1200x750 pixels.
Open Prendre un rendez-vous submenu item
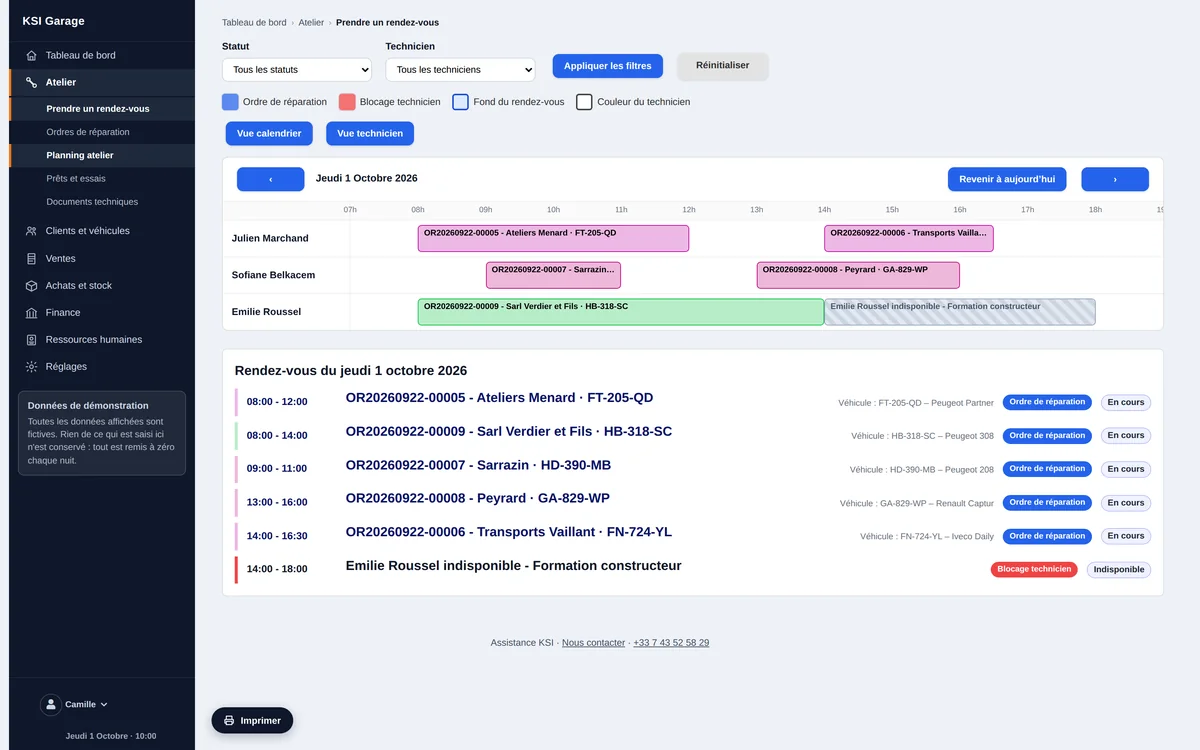(98, 109)
